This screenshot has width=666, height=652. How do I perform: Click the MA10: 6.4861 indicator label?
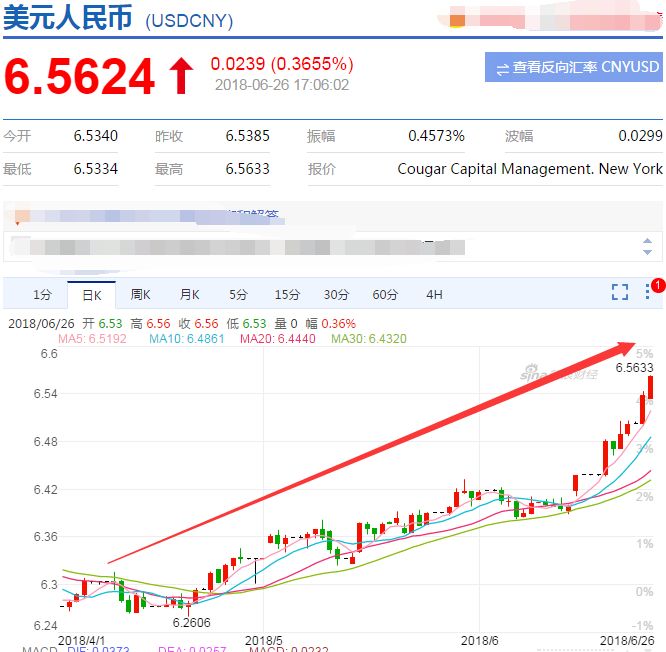pos(186,339)
